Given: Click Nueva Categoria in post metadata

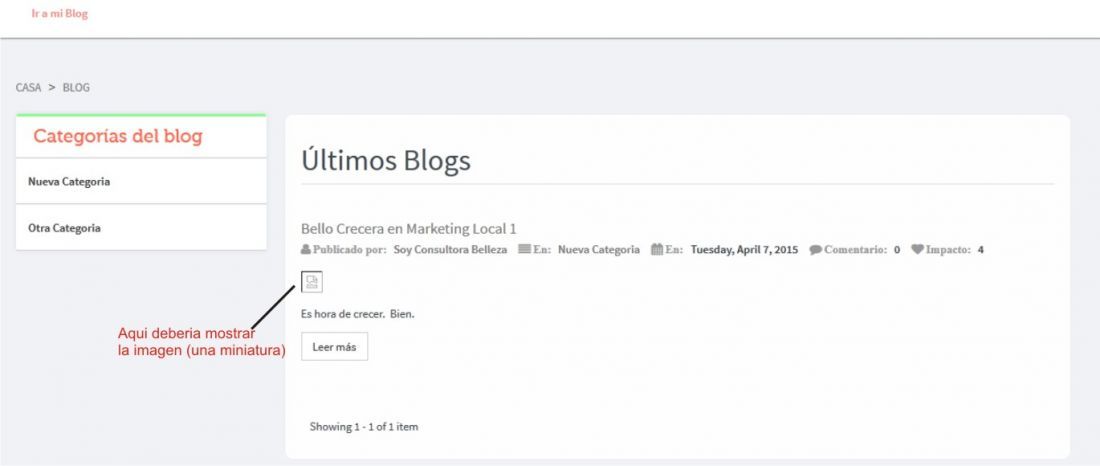Looking at the screenshot, I should (x=599, y=249).
